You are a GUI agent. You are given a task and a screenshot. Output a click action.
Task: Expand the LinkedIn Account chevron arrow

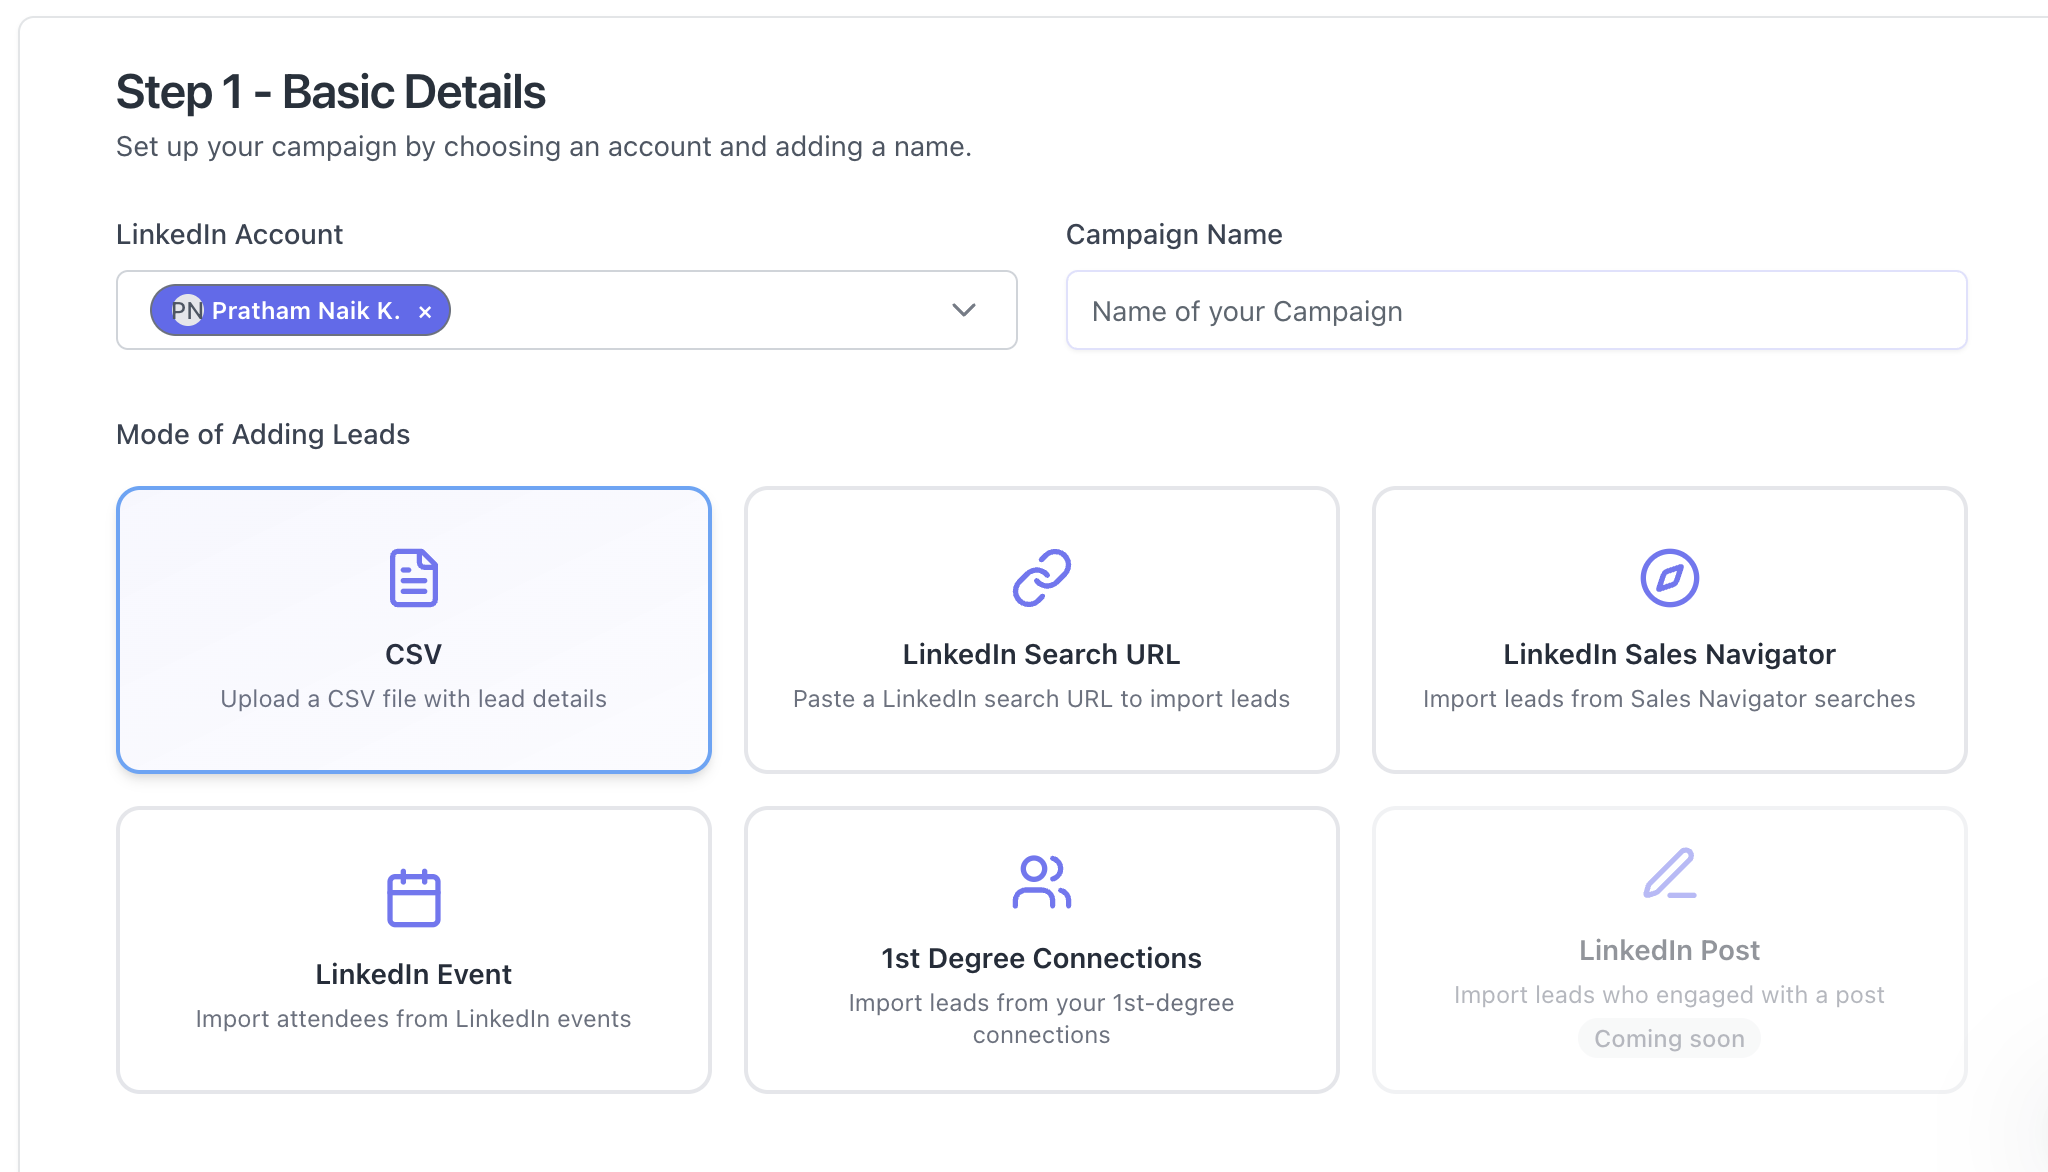(x=963, y=310)
